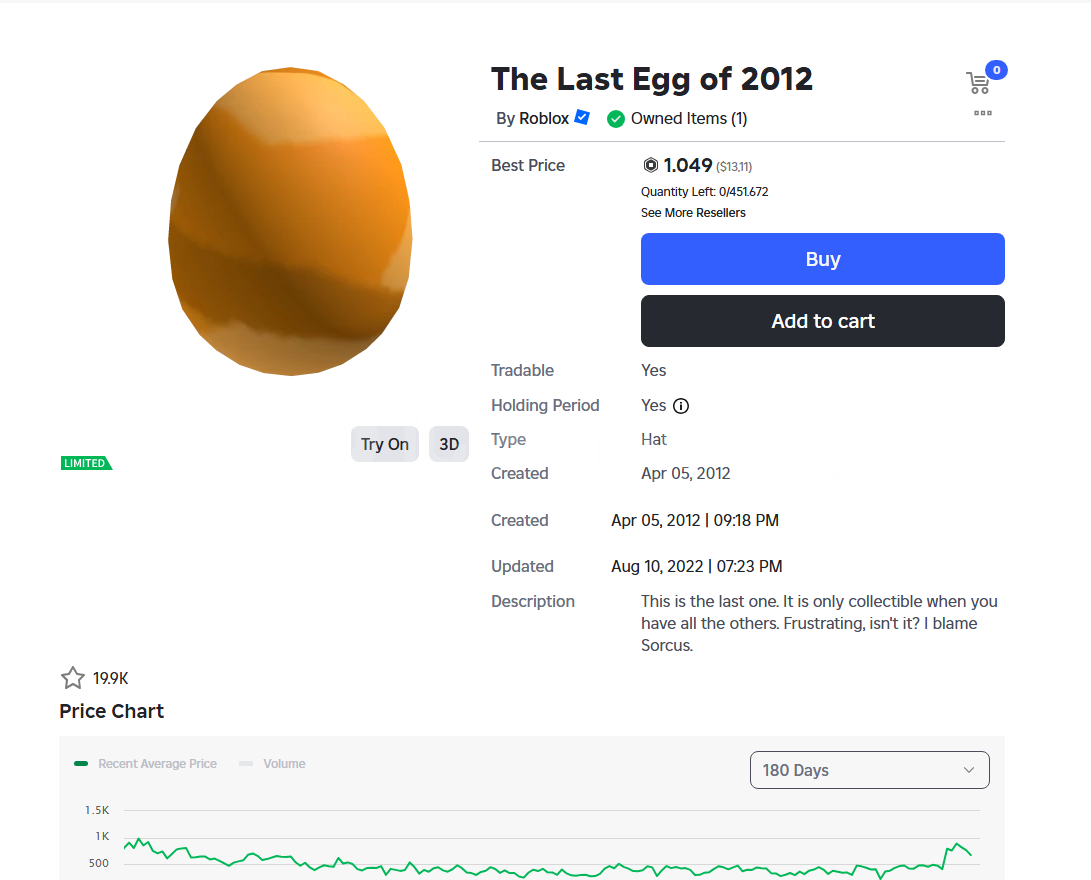The width and height of the screenshot is (1091, 880).
Task: Click the Roblox verified badge
Action: tap(582, 118)
